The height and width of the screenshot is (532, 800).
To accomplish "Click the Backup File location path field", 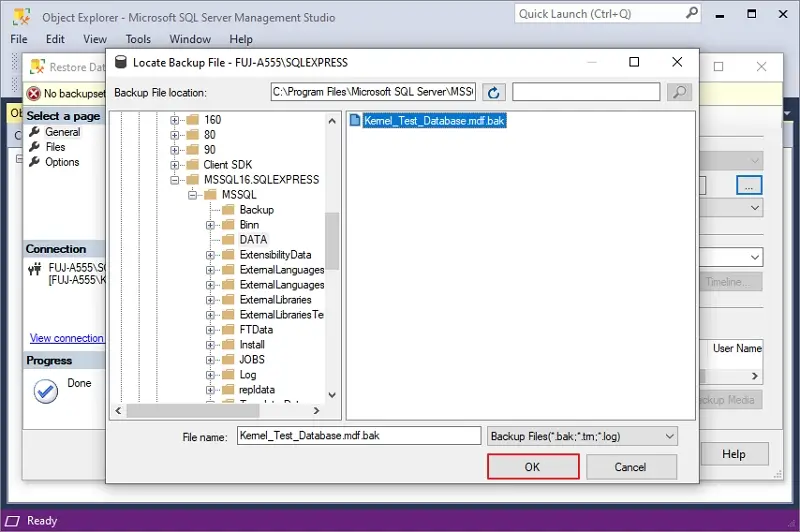I will [373, 92].
